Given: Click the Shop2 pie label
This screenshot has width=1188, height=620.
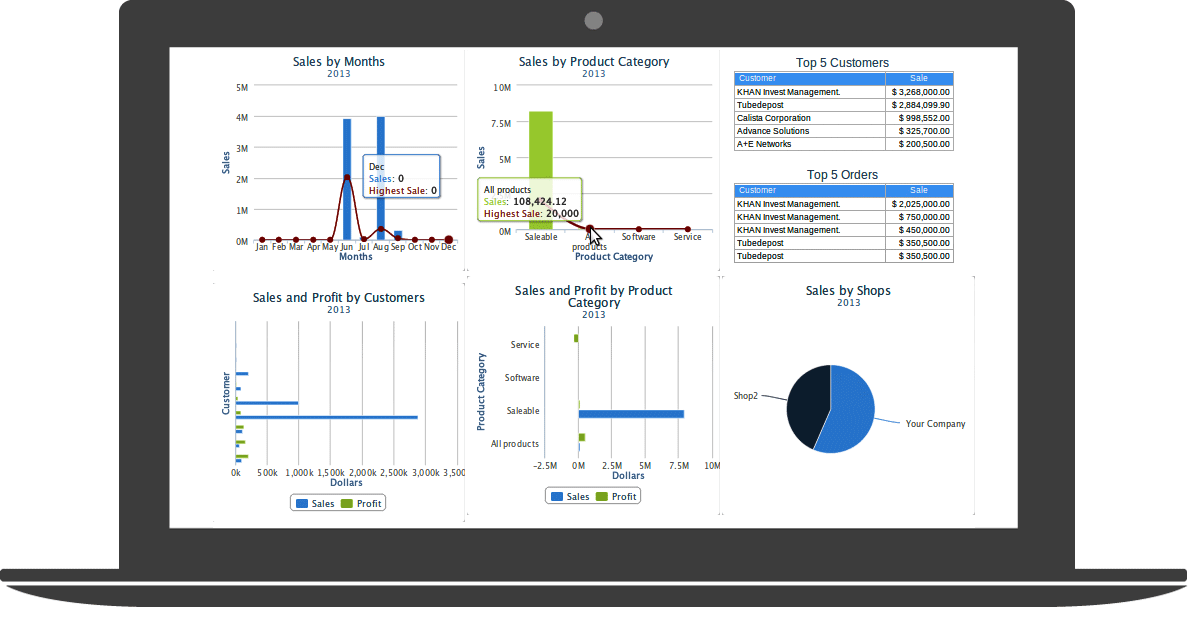Looking at the screenshot, I should tap(746, 396).
